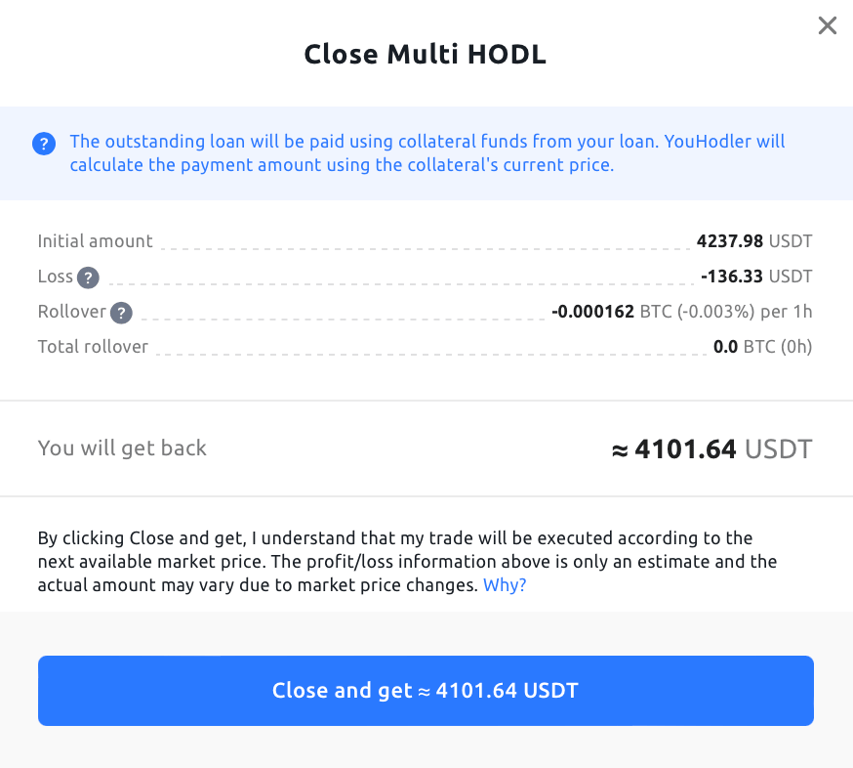This screenshot has width=853, height=768.
Task: Select the Total rollover row
Action: tap(93, 347)
